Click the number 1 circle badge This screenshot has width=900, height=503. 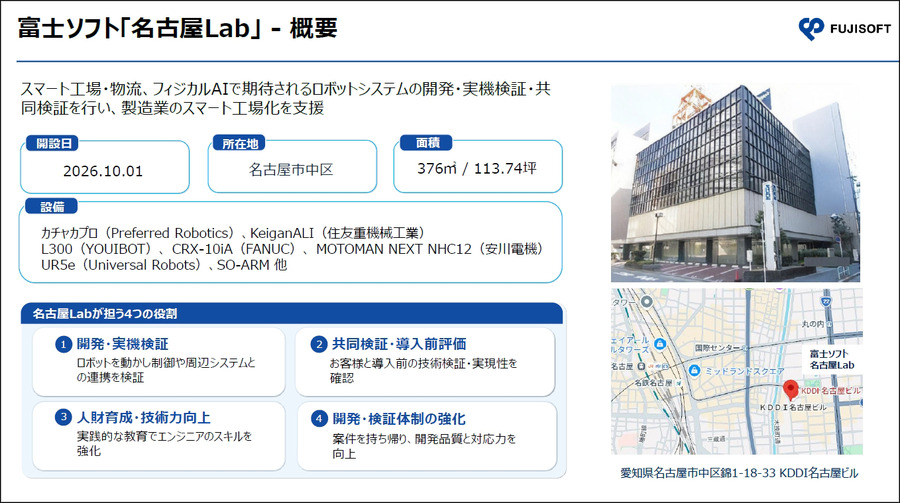coord(63,345)
